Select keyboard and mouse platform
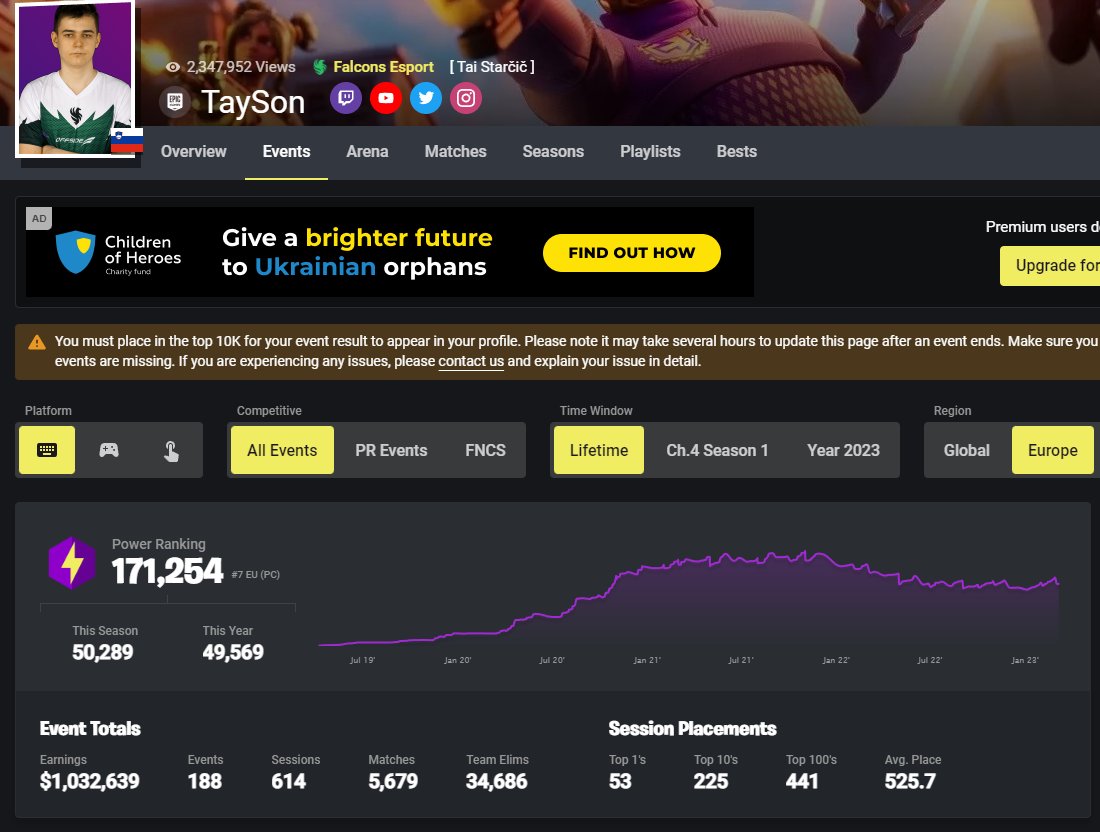Image resolution: width=1100 pixels, height=832 pixels. pos(47,450)
